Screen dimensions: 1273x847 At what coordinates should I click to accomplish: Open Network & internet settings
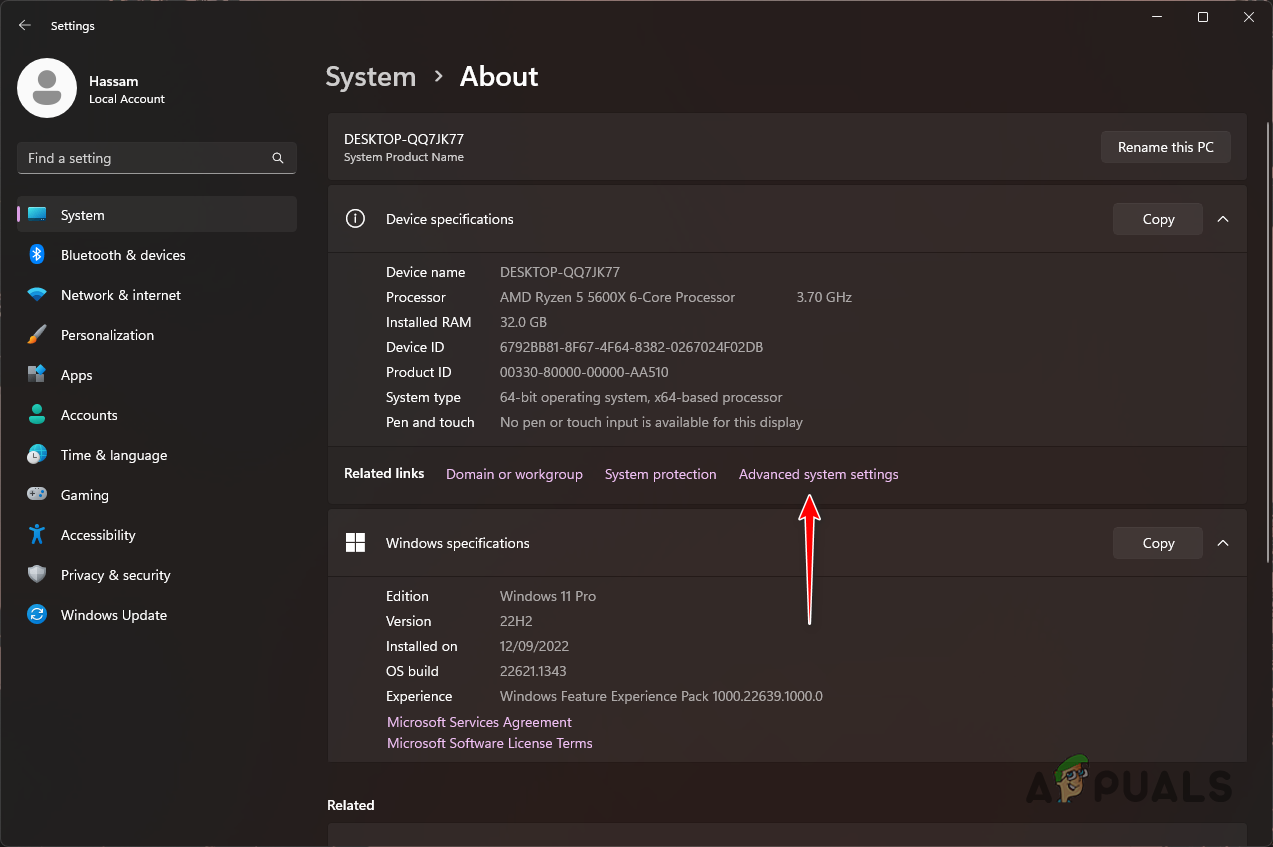tap(120, 295)
